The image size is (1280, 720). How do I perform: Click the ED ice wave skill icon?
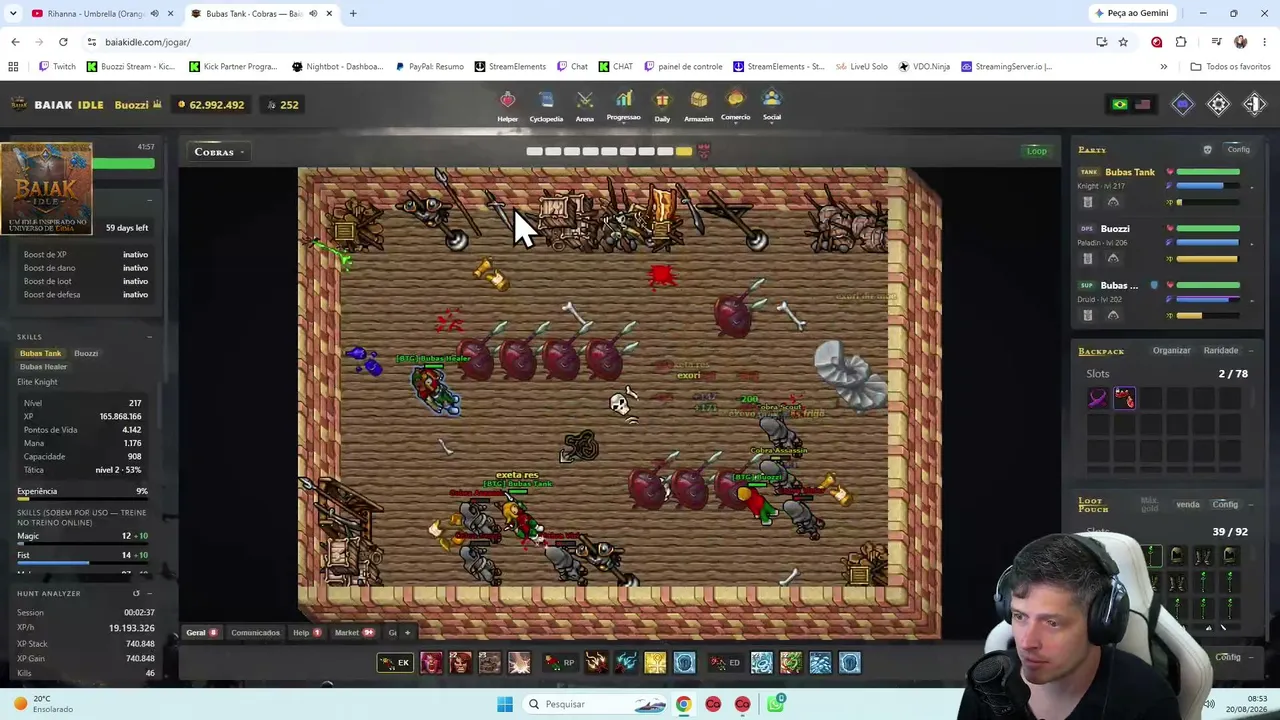pos(820,662)
